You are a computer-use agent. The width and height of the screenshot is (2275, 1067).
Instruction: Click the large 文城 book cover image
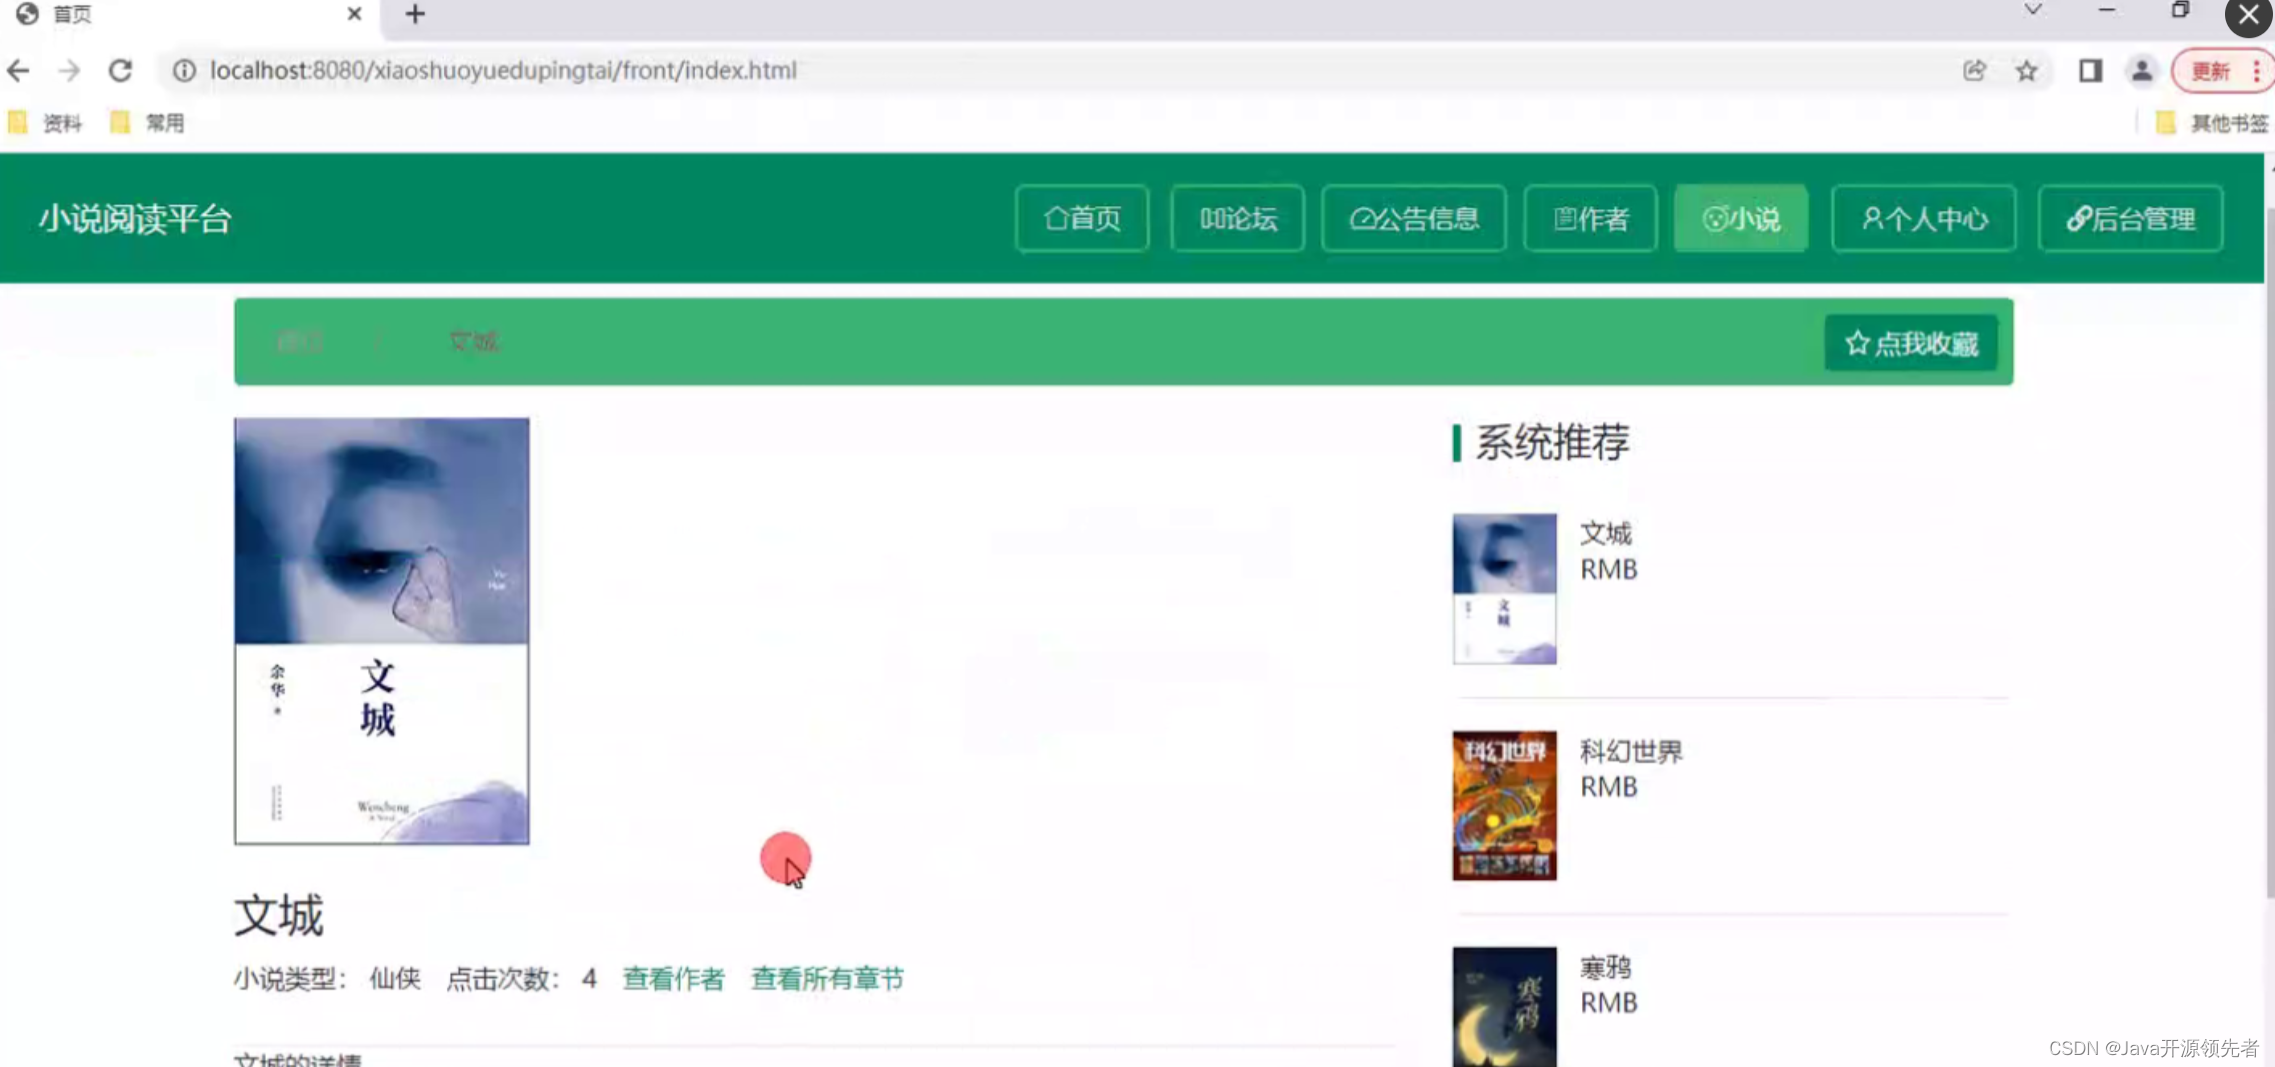[382, 631]
